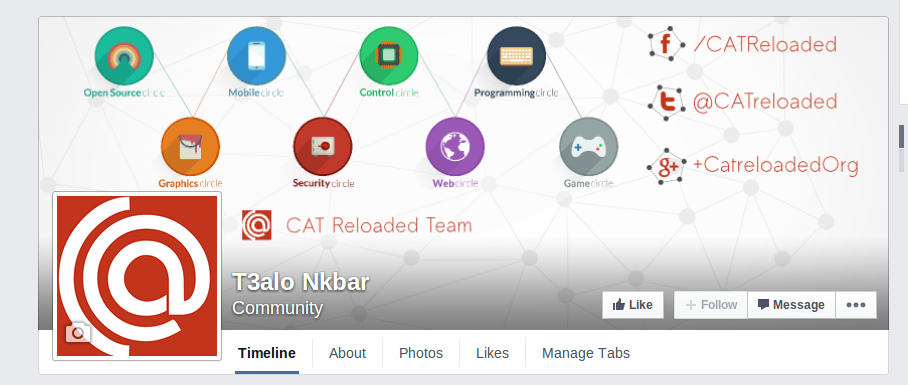
Task: Click the Security circle safe icon
Action: pyautogui.click(x=323, y=146)
